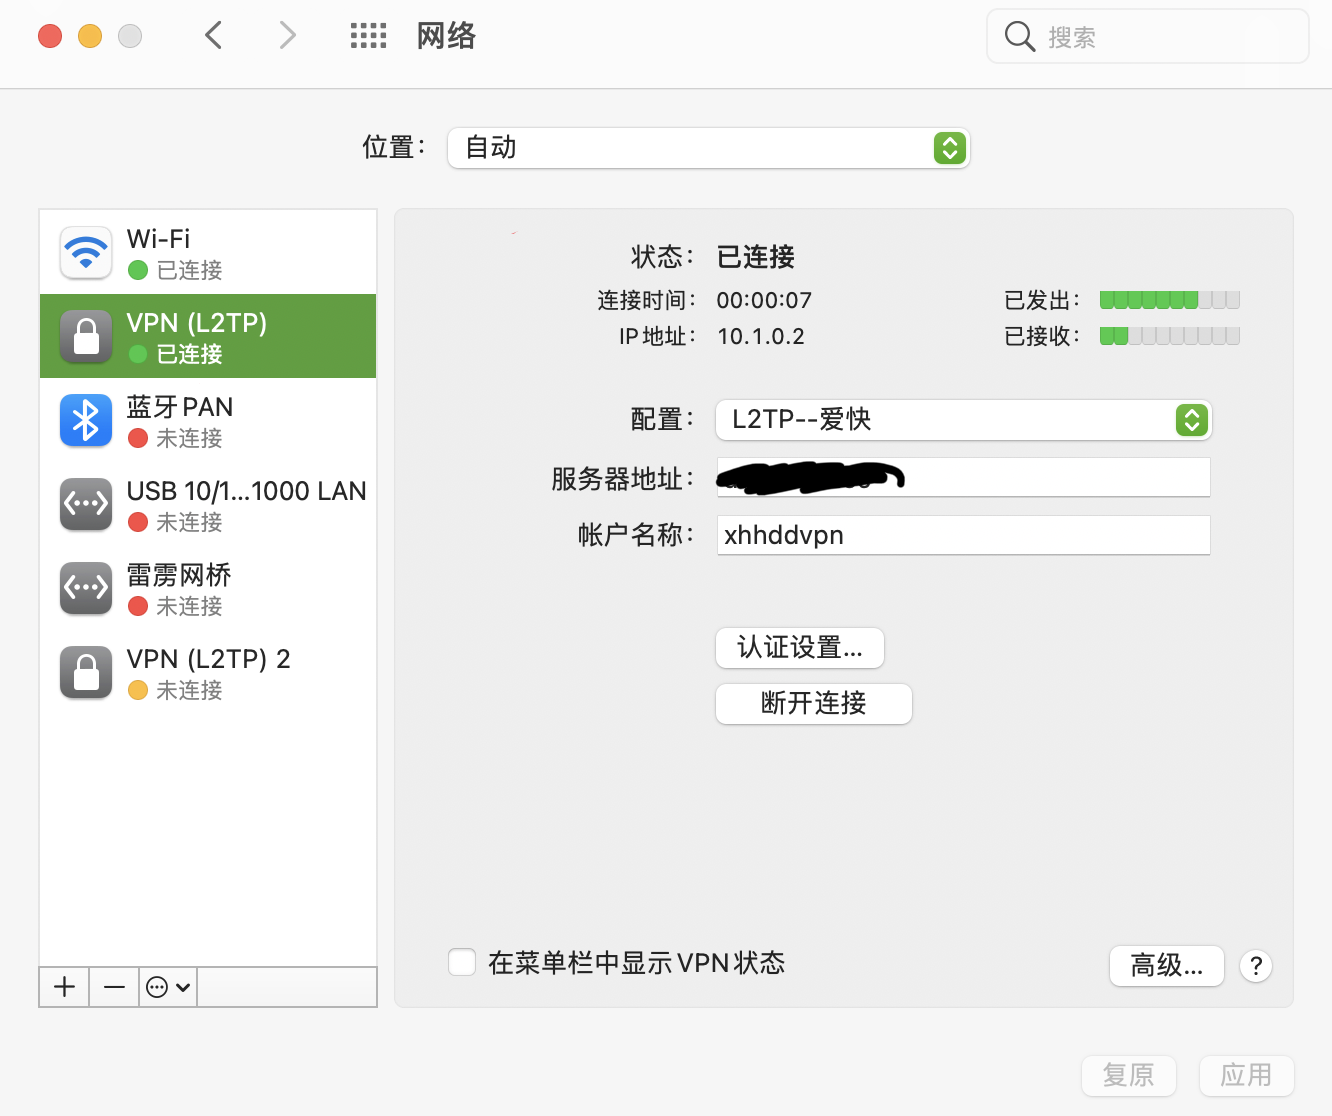Show all preferences grid icon

(x=368, y=36)
